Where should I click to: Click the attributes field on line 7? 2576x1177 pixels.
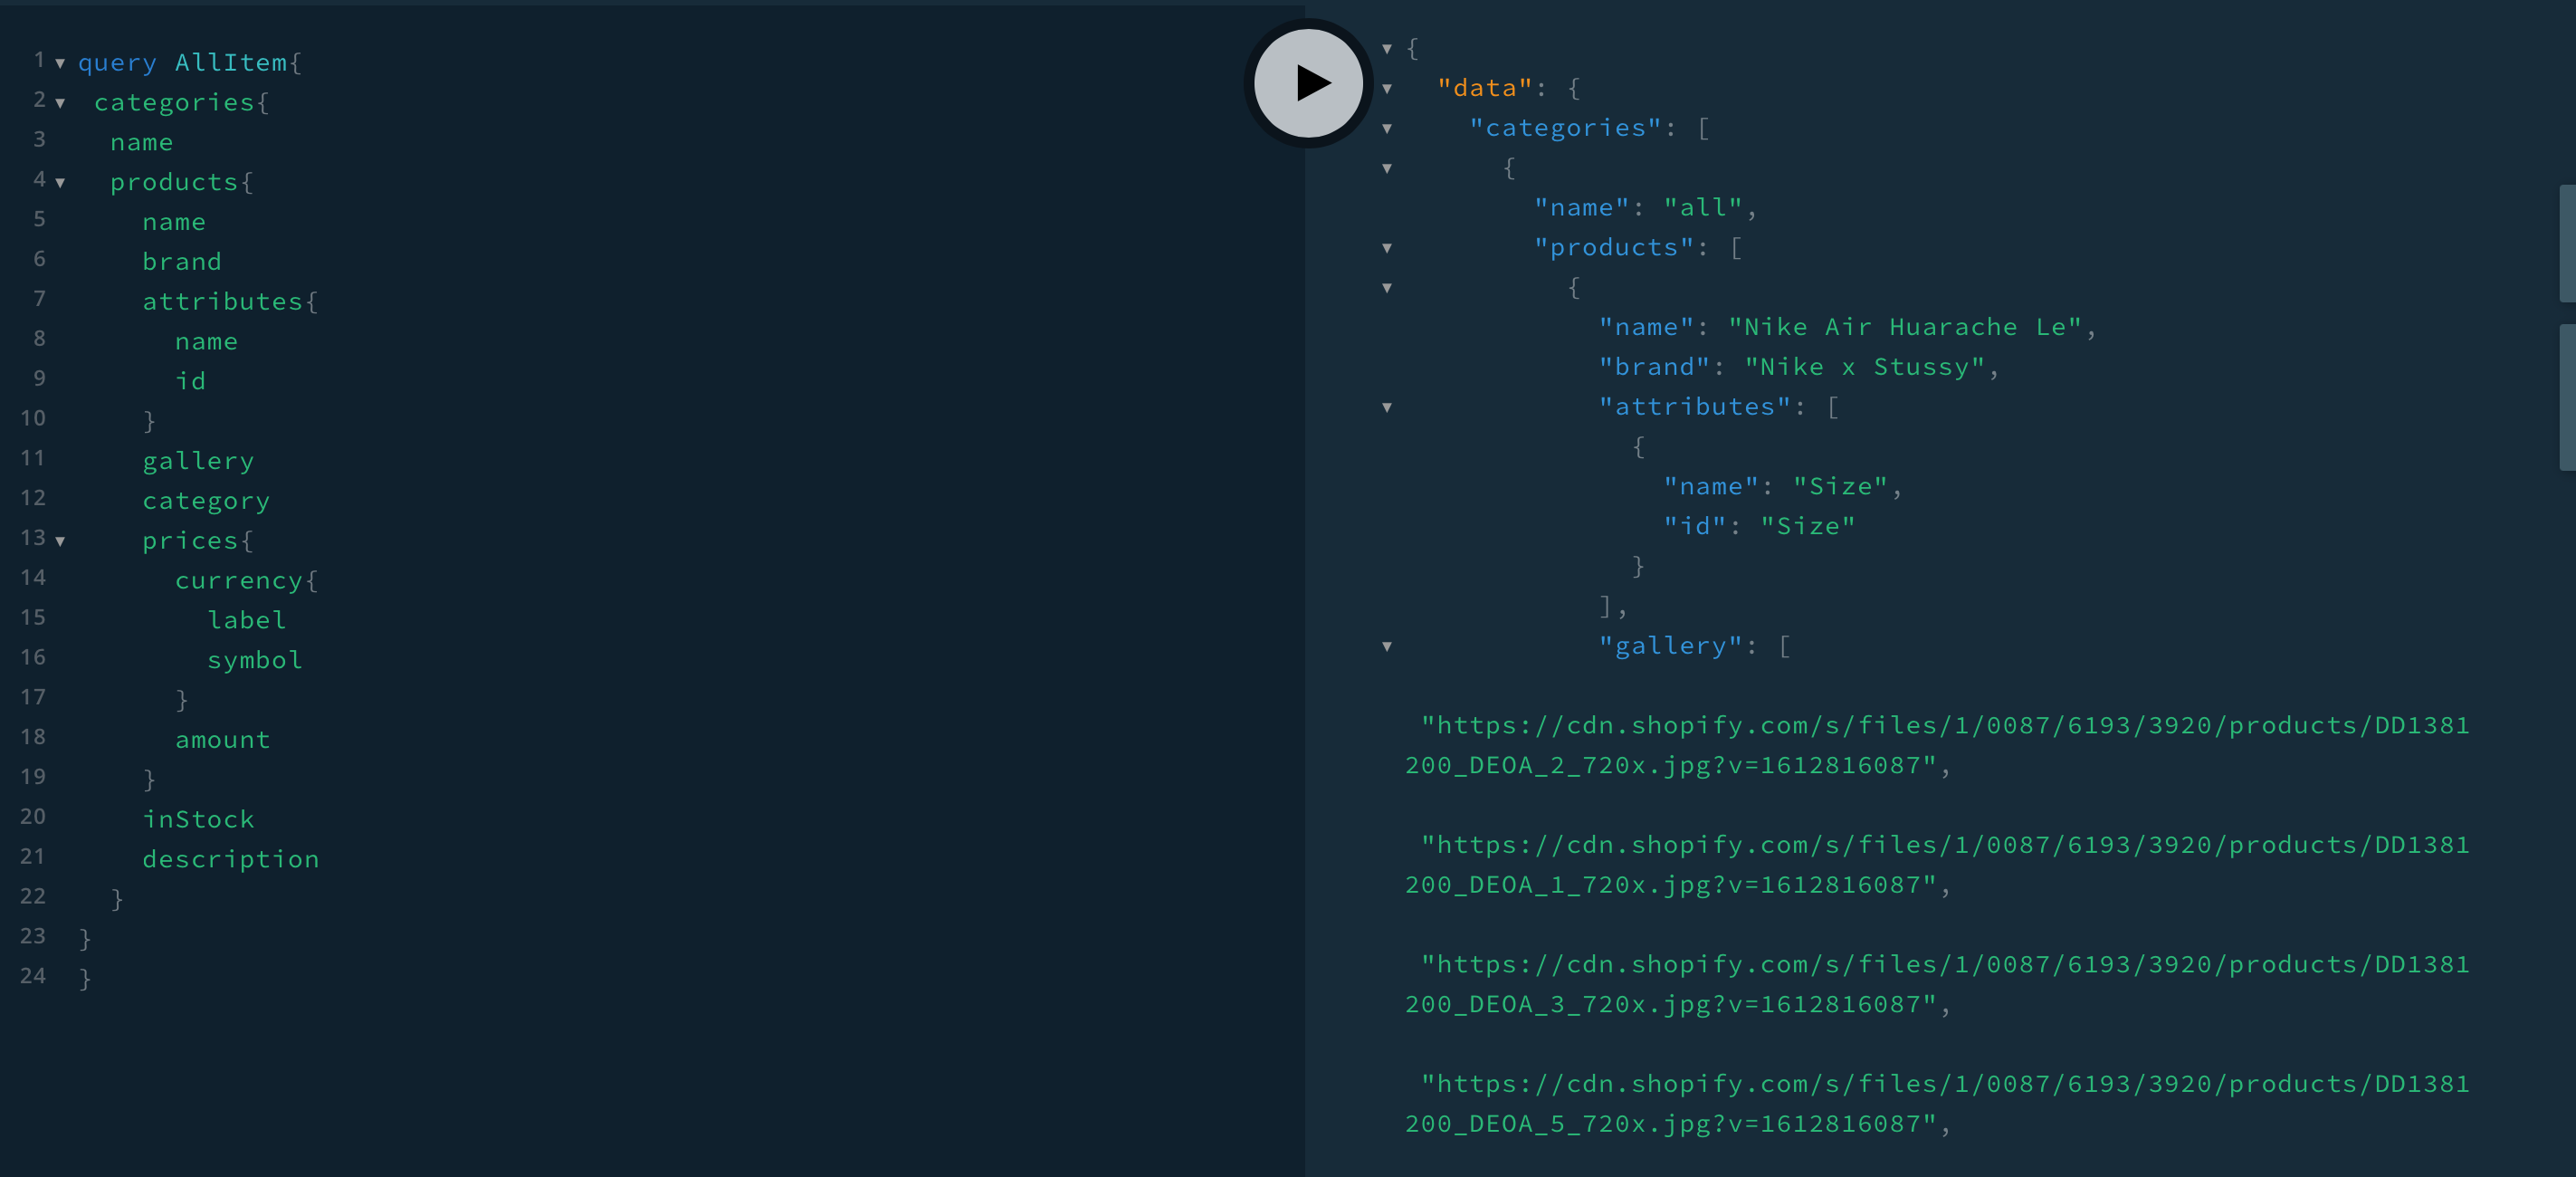coord(222,301)
